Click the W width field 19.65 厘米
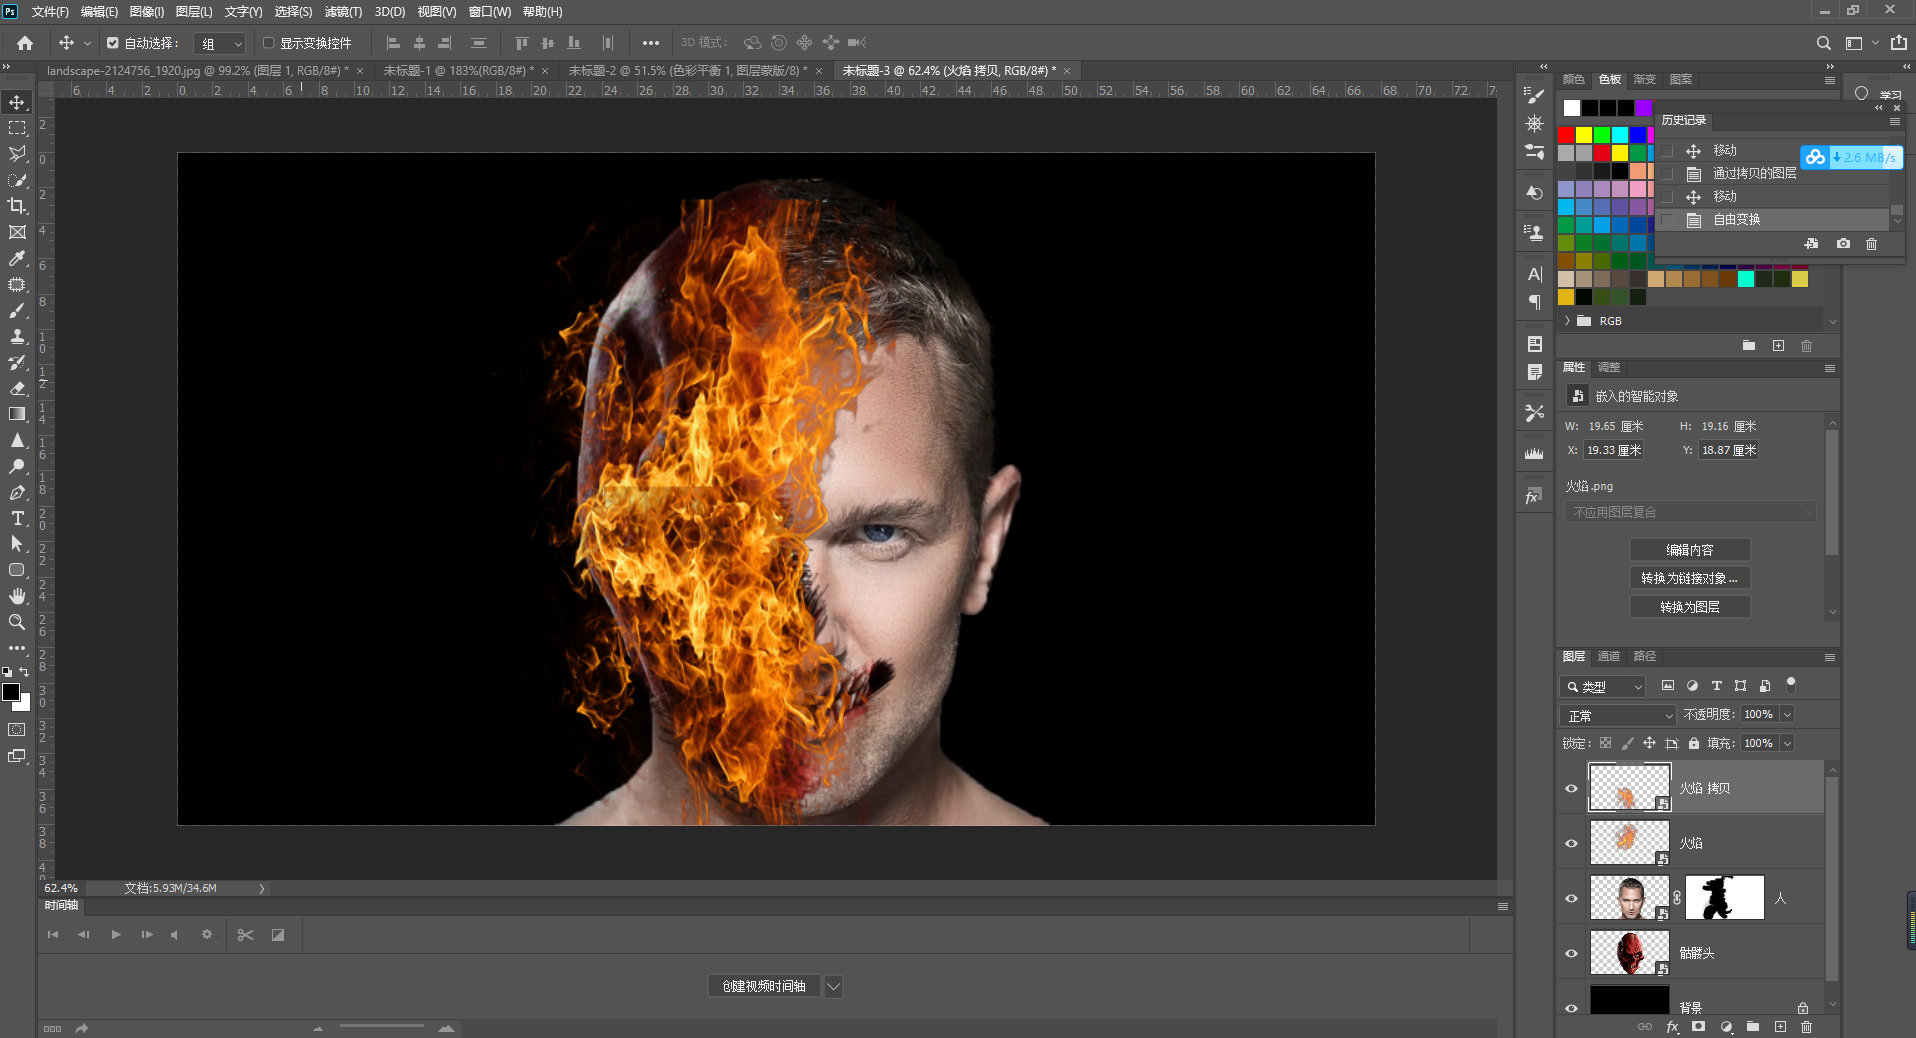The height and width of the screenshot is (1038, 1916). (x=1616, y=426)
